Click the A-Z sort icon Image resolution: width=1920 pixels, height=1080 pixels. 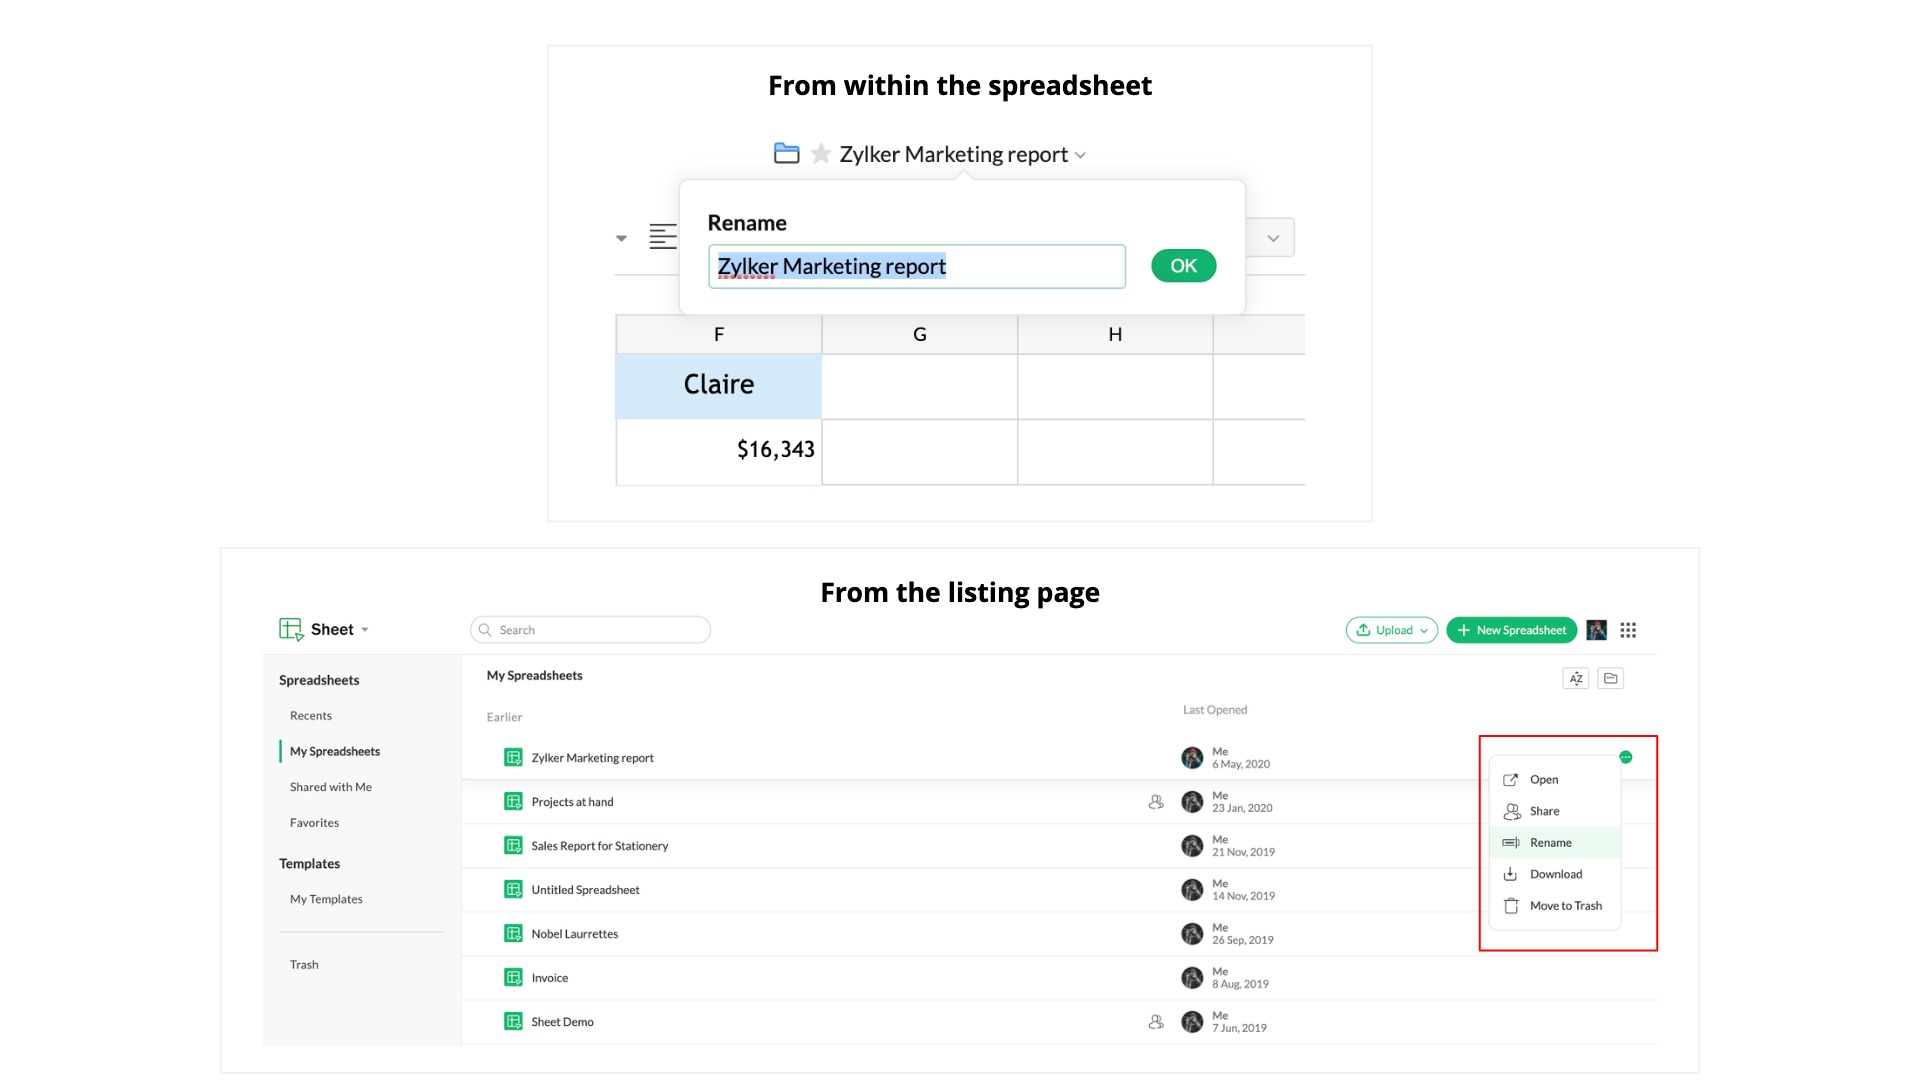point(1575,678)
